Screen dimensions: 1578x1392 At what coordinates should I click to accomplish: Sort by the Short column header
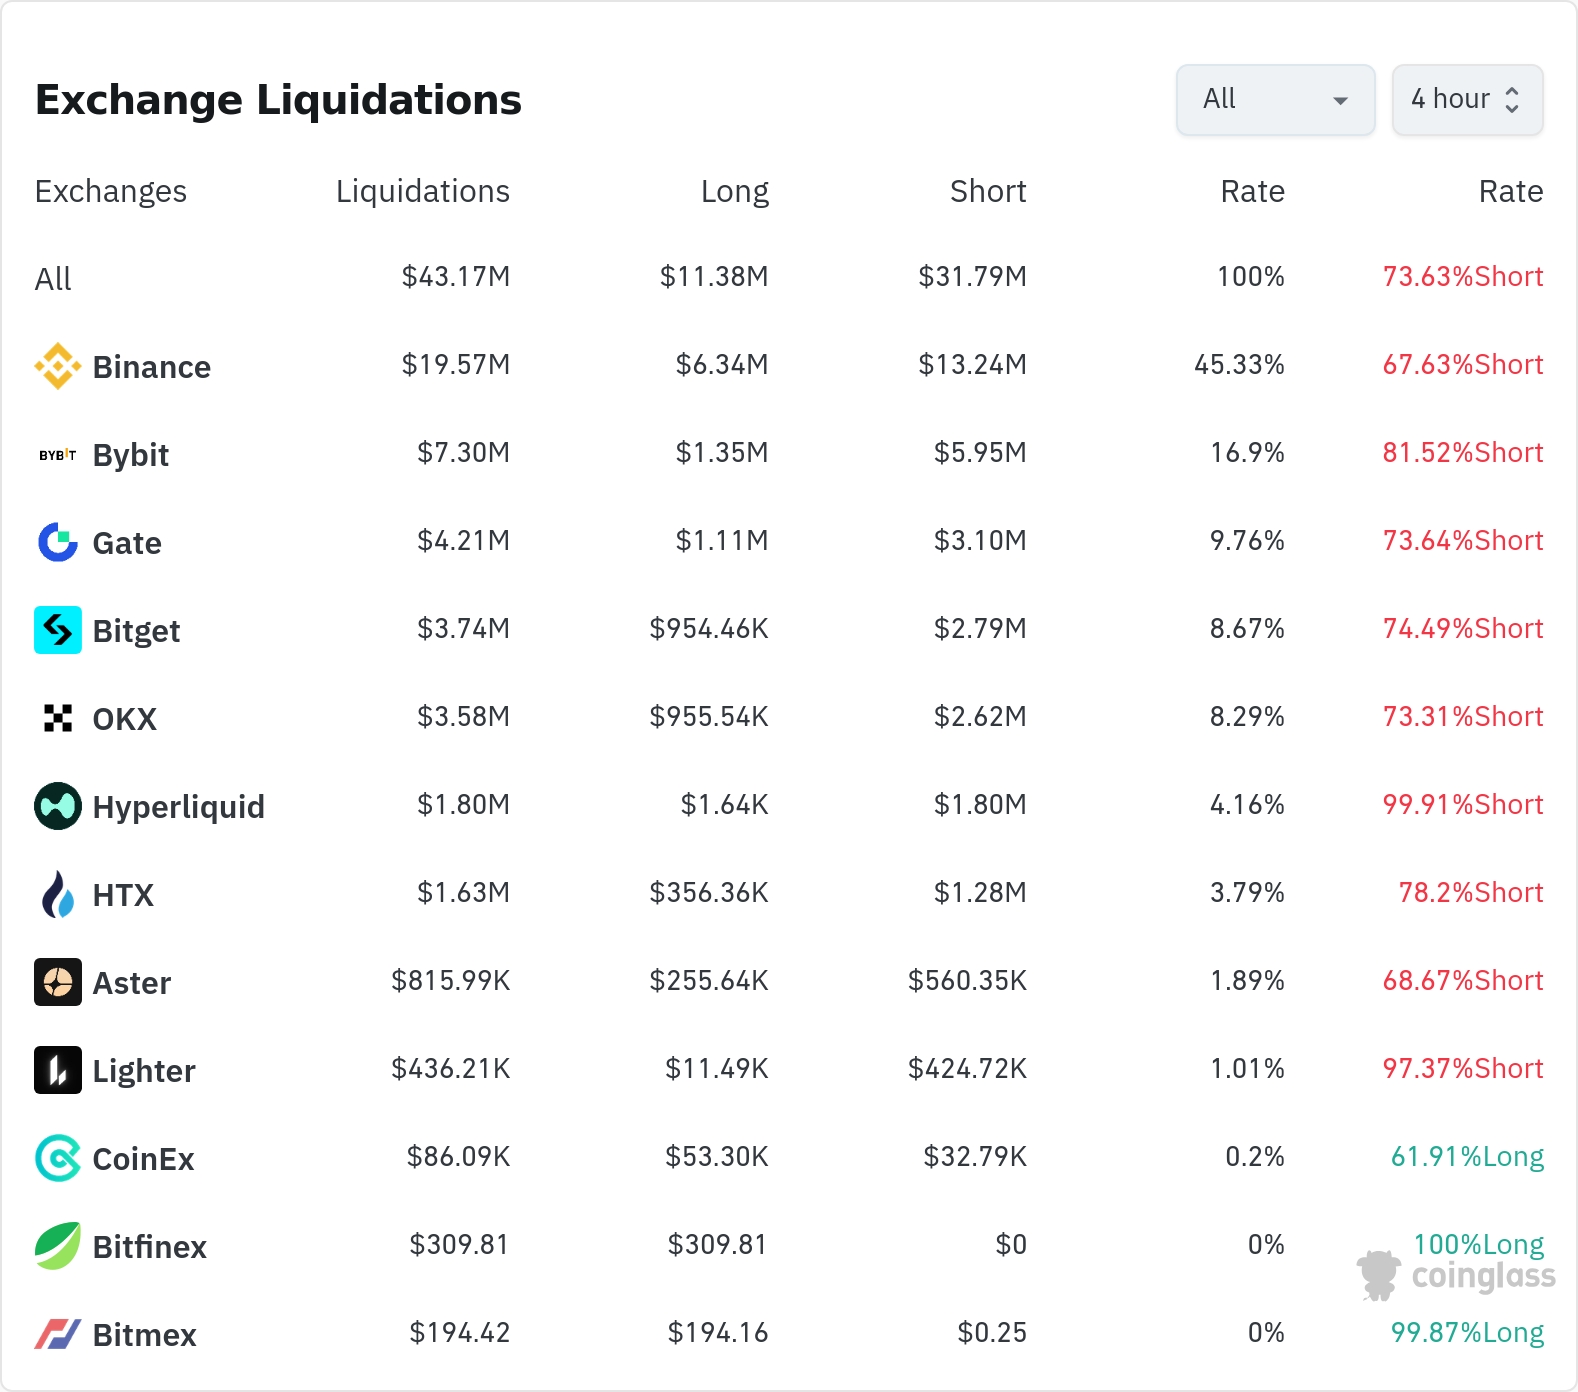[987, 191]
